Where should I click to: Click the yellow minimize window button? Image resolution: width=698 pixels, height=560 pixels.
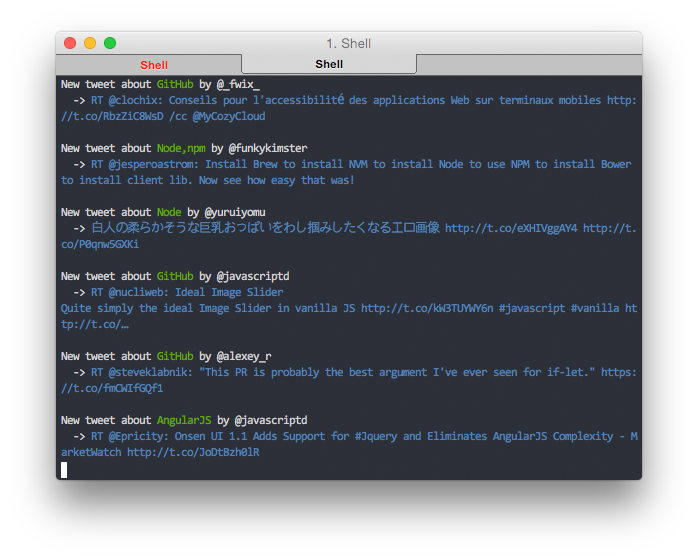pyautogui.click(x=90, y=43)
